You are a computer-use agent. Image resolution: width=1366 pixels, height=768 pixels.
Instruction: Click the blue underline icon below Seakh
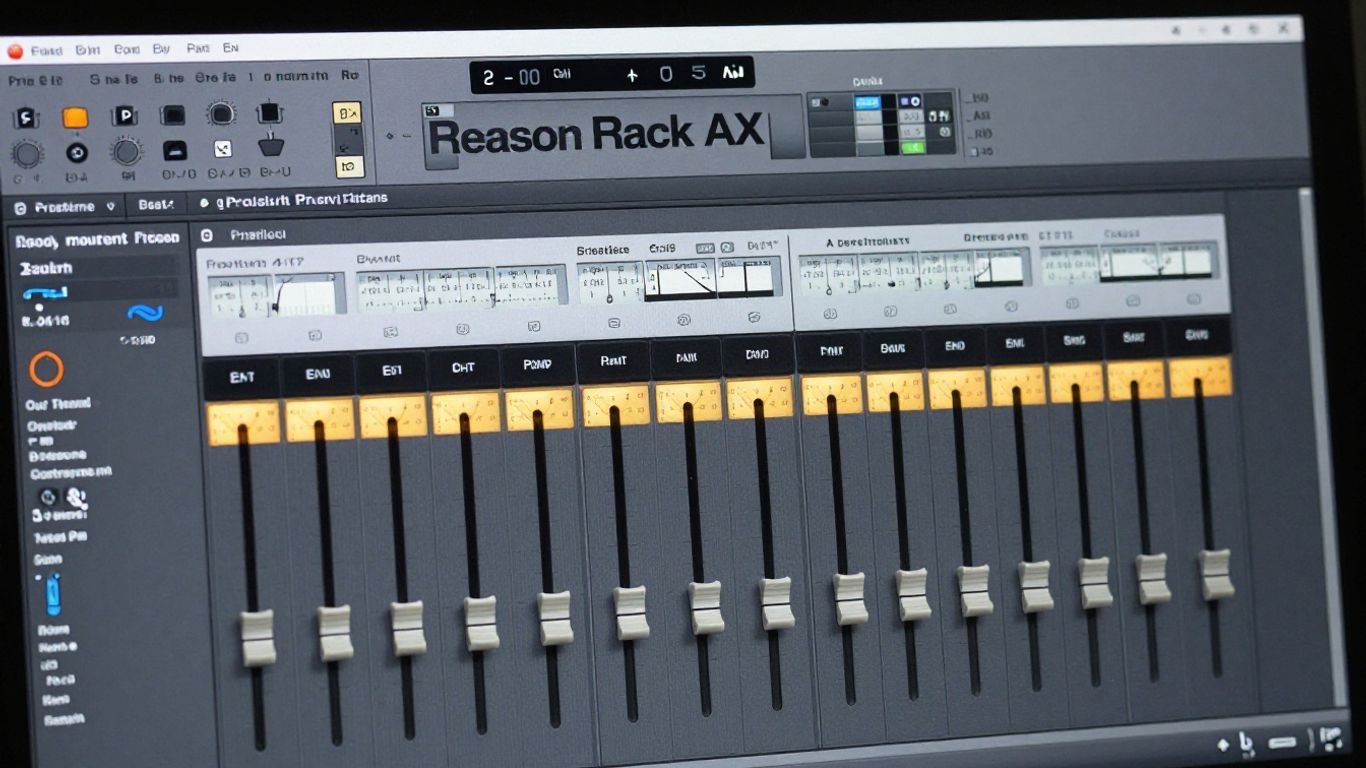click(x=45, y=293)
